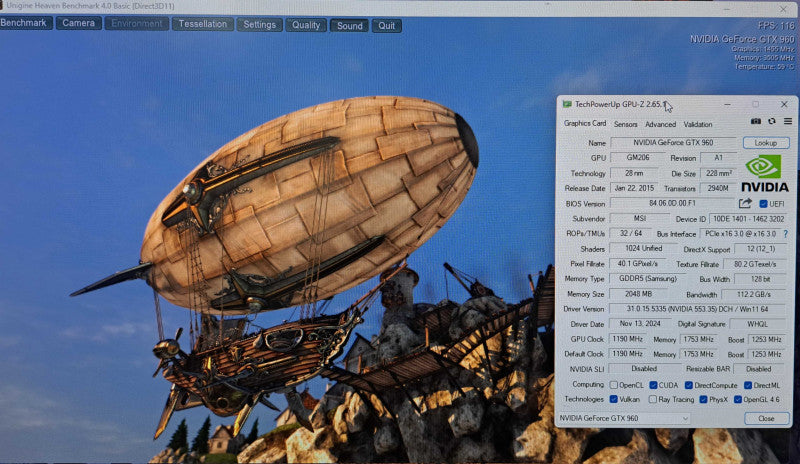Open the Quality menu in Heaven
The width and height of the screenshot is (800, 464).
click(306, 25)
